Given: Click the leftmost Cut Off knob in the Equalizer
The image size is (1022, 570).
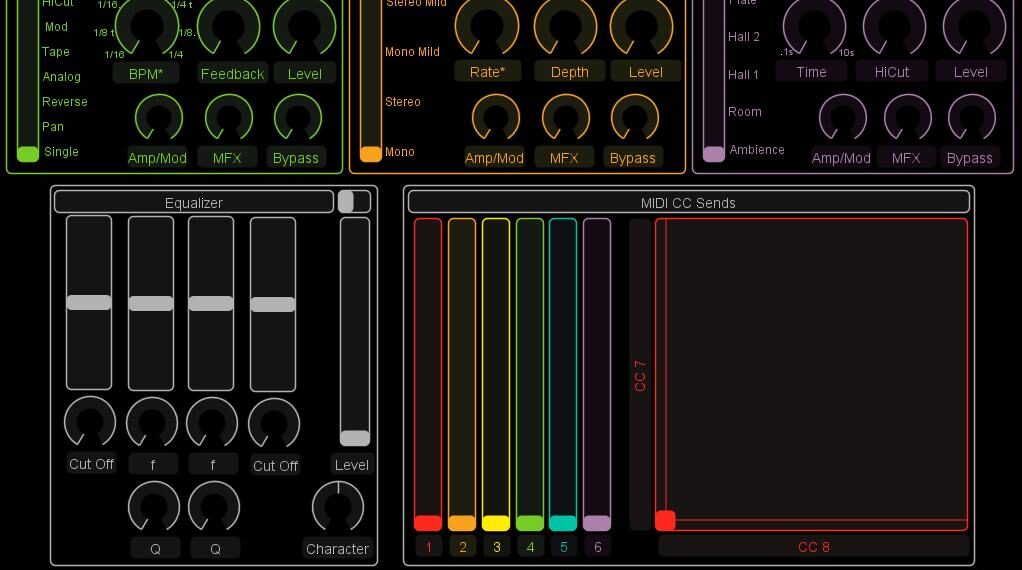Looking at the screenshot, I should point(90,421).
